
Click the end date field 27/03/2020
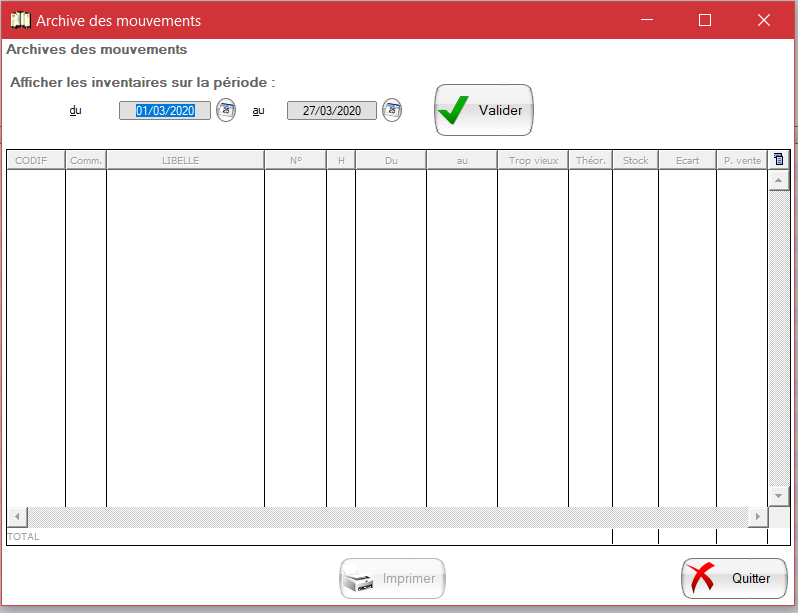[332, 111]
